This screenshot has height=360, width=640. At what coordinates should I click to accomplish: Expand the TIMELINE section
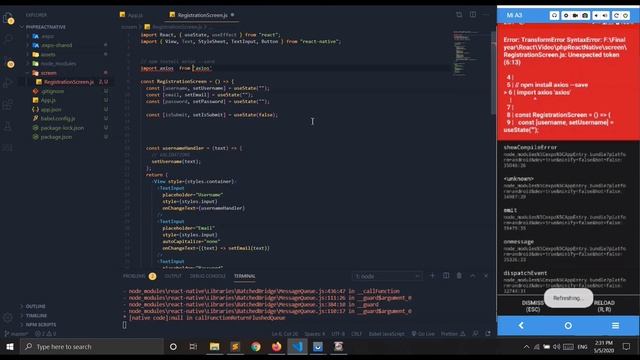(x=36, y=316)
